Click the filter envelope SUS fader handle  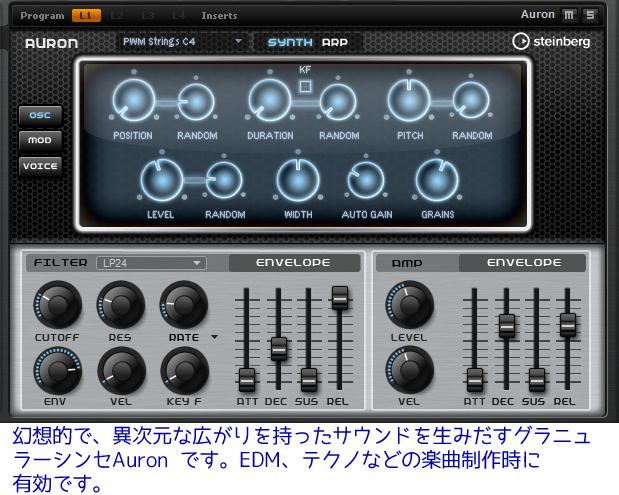point(308,379)
